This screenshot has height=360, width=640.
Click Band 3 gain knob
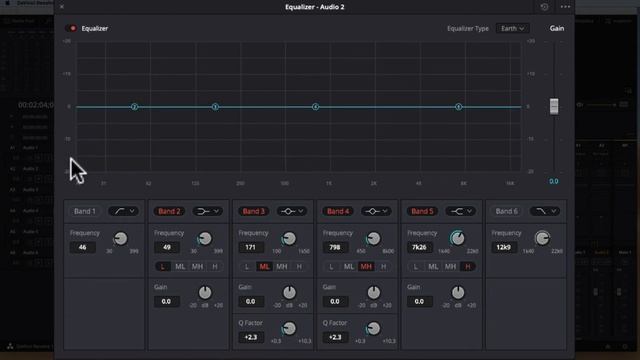[289, 292]
